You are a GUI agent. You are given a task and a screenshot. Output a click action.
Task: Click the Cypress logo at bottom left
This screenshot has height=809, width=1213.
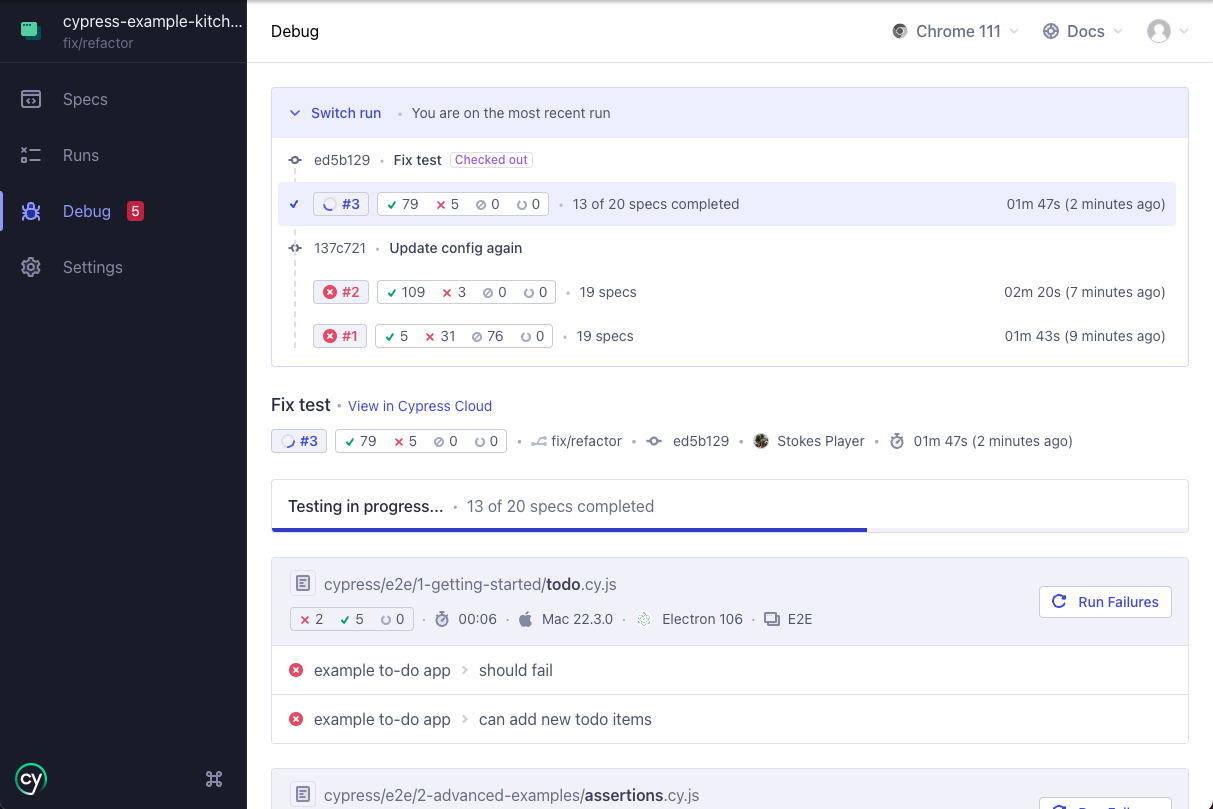point(30,779)
